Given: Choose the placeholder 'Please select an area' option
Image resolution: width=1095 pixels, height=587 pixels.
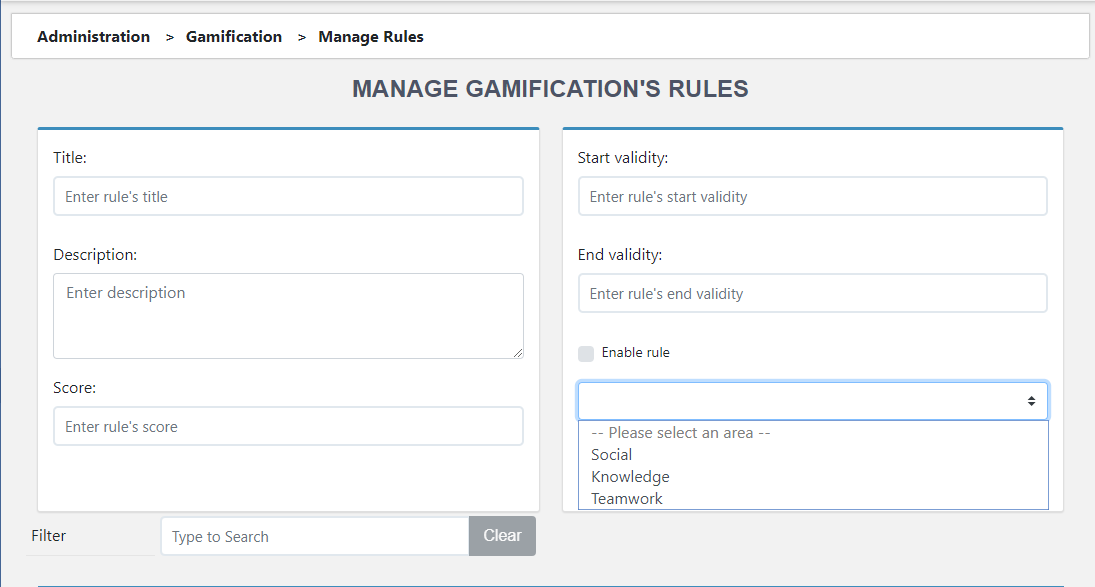Looking at the screenshot, I should pos(813,433).
